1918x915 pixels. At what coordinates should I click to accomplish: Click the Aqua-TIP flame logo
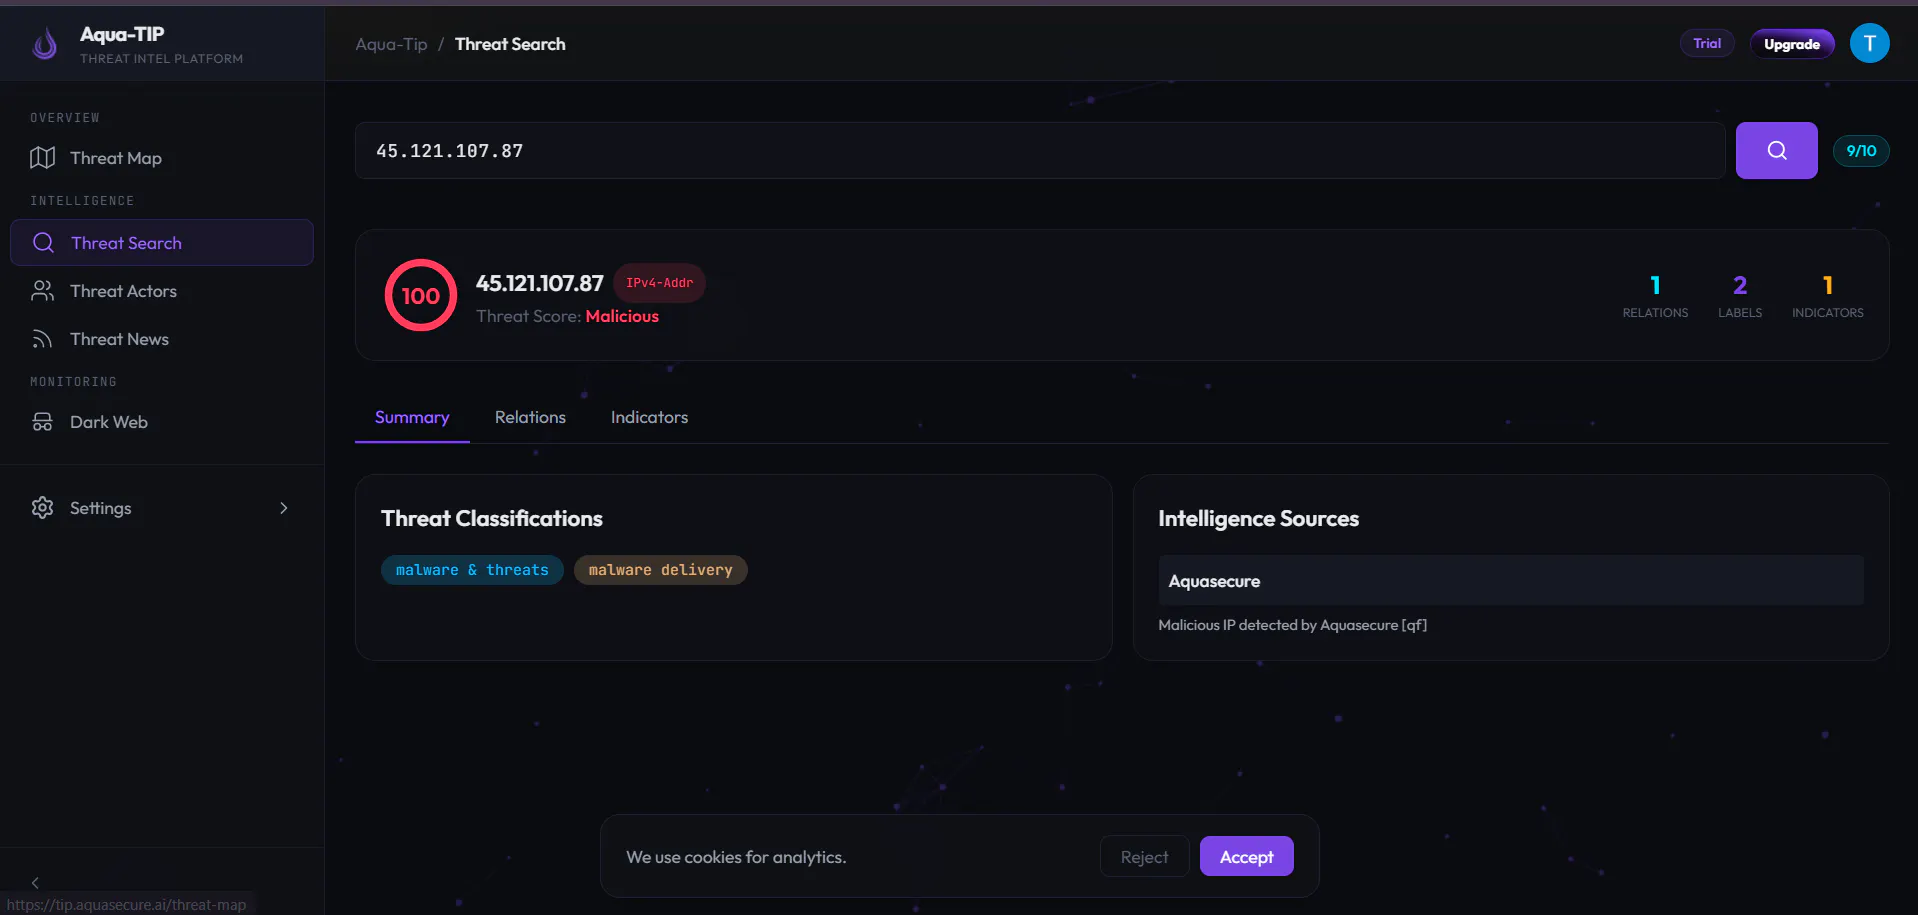click(45, 43)
